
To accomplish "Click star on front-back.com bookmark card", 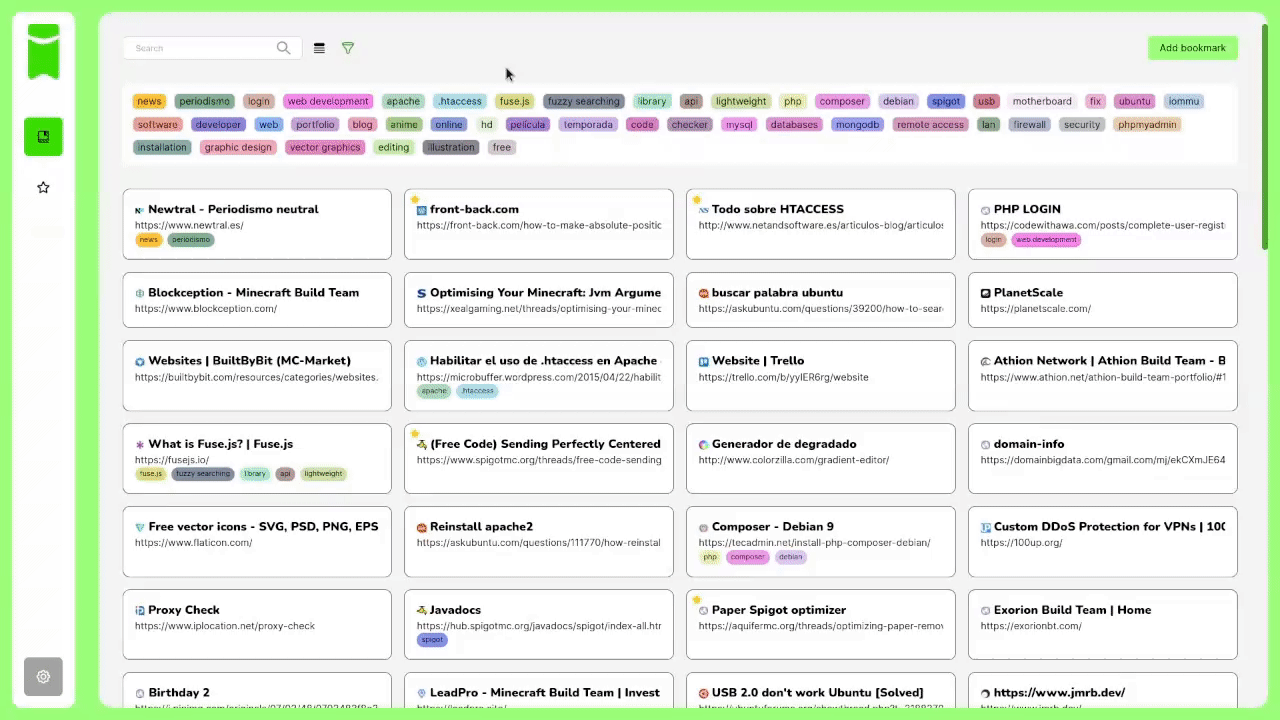I will tap(416, 200).
